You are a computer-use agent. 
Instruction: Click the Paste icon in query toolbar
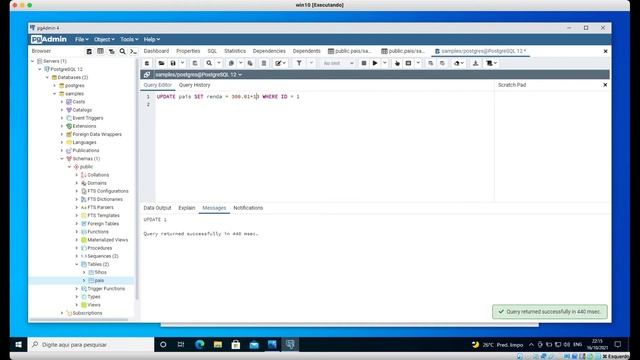point(250,63)
